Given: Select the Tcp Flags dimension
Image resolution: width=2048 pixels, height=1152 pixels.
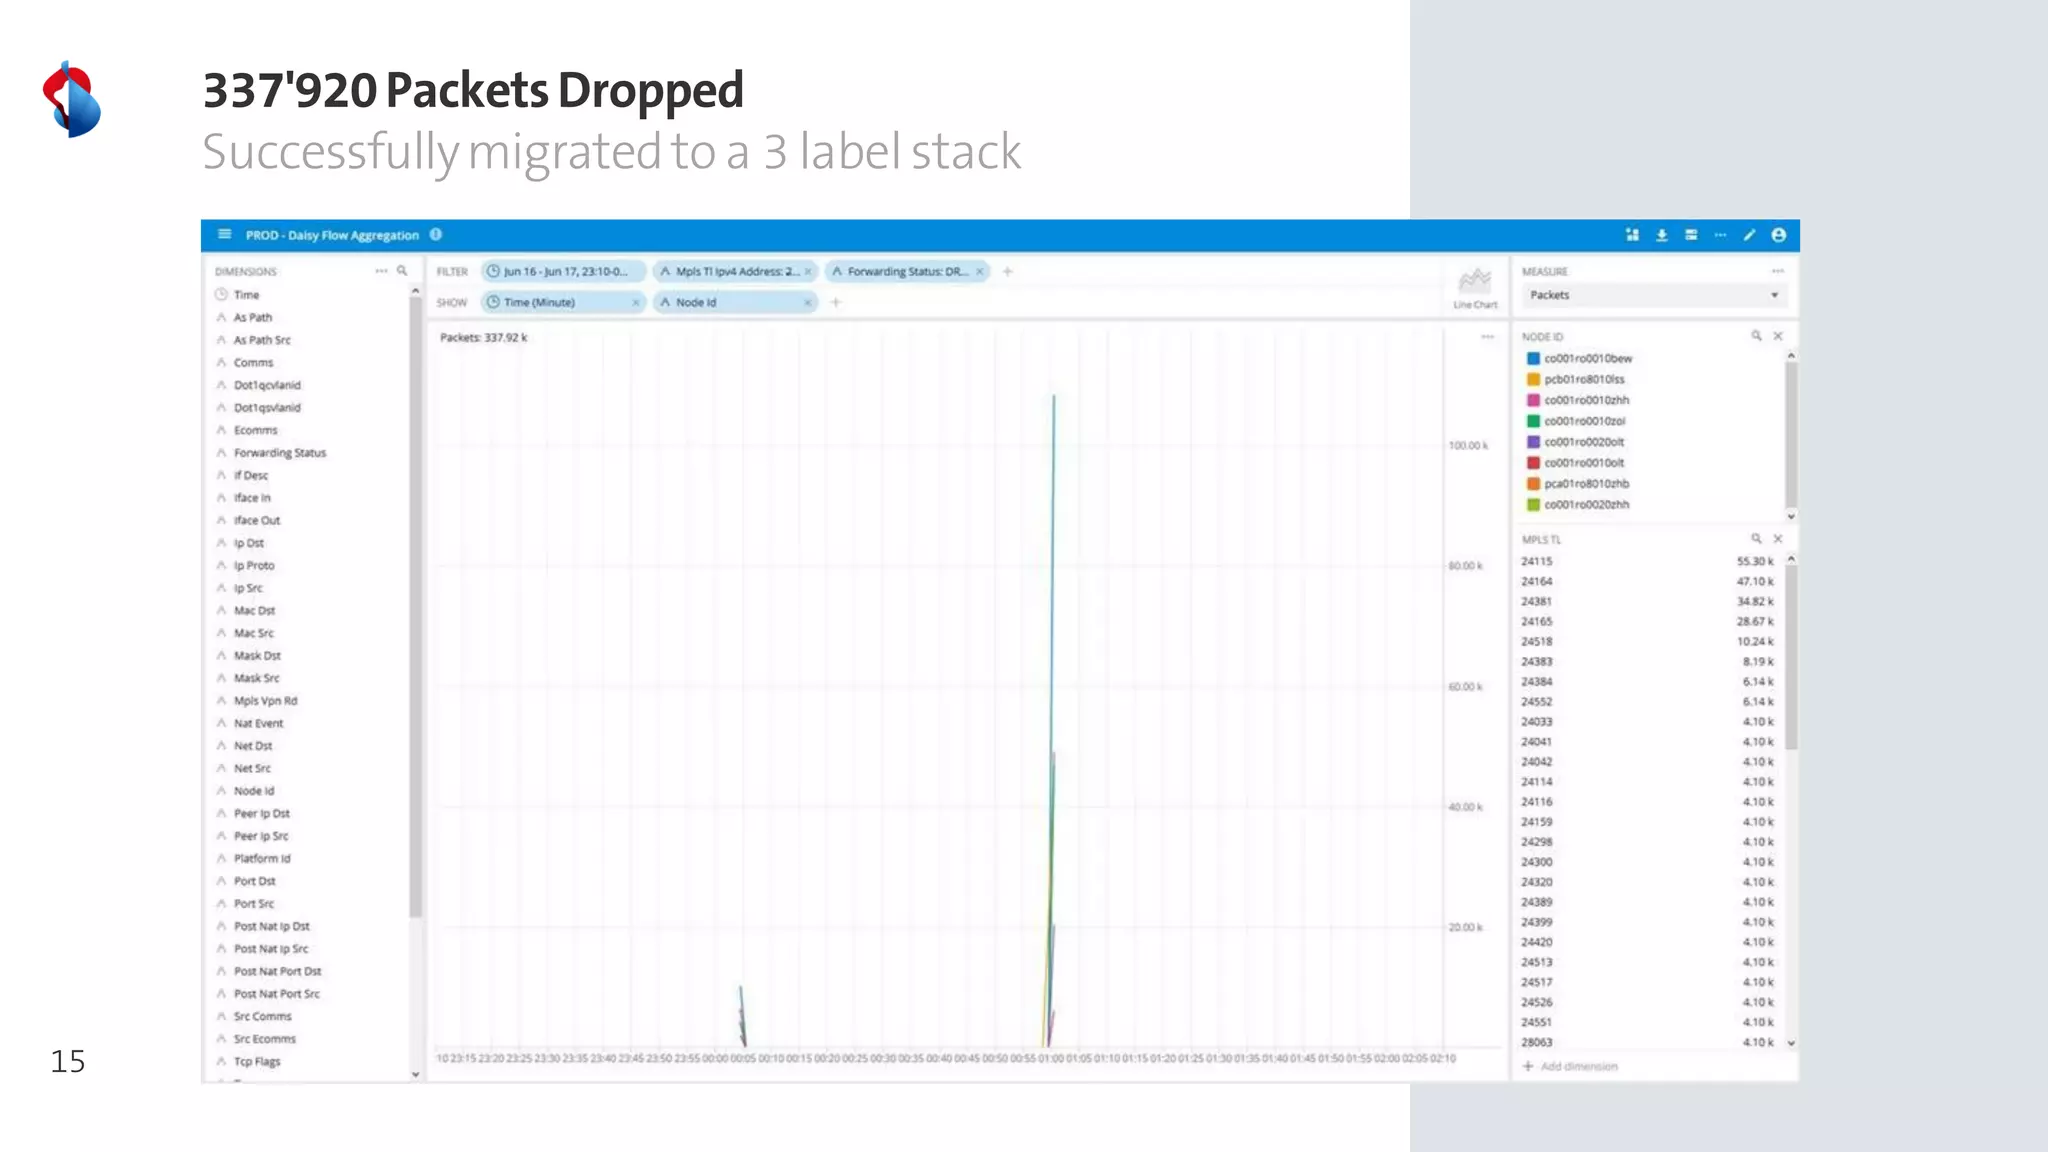Looking at the screenshot, I should click(x=257, y=1062).
